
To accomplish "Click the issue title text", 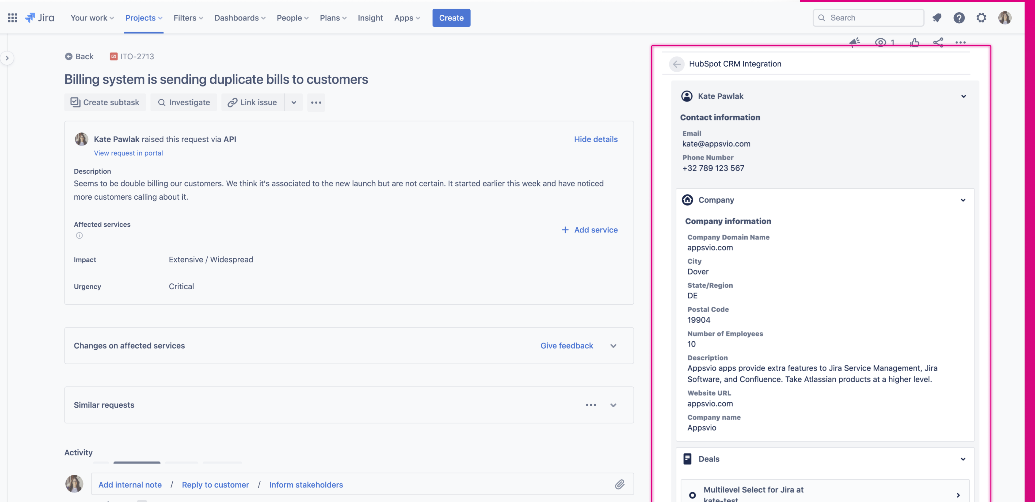I will pos(216,79).
